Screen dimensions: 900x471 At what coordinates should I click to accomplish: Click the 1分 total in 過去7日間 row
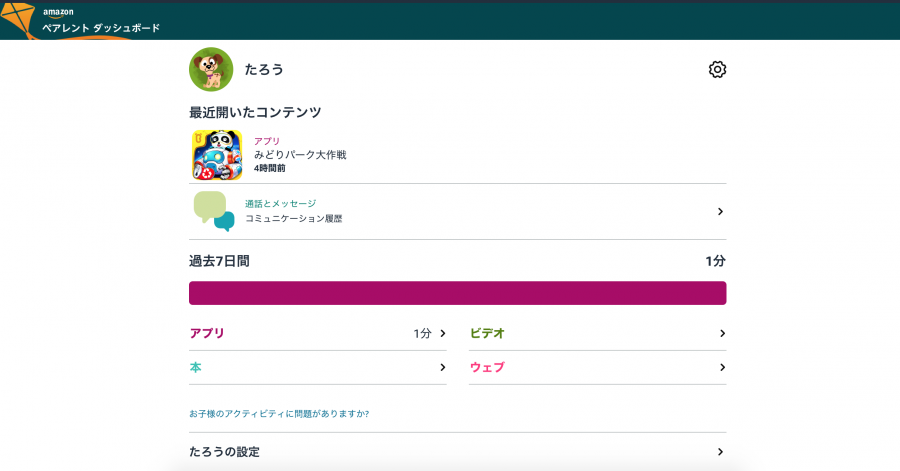click(x=715, y=261)
